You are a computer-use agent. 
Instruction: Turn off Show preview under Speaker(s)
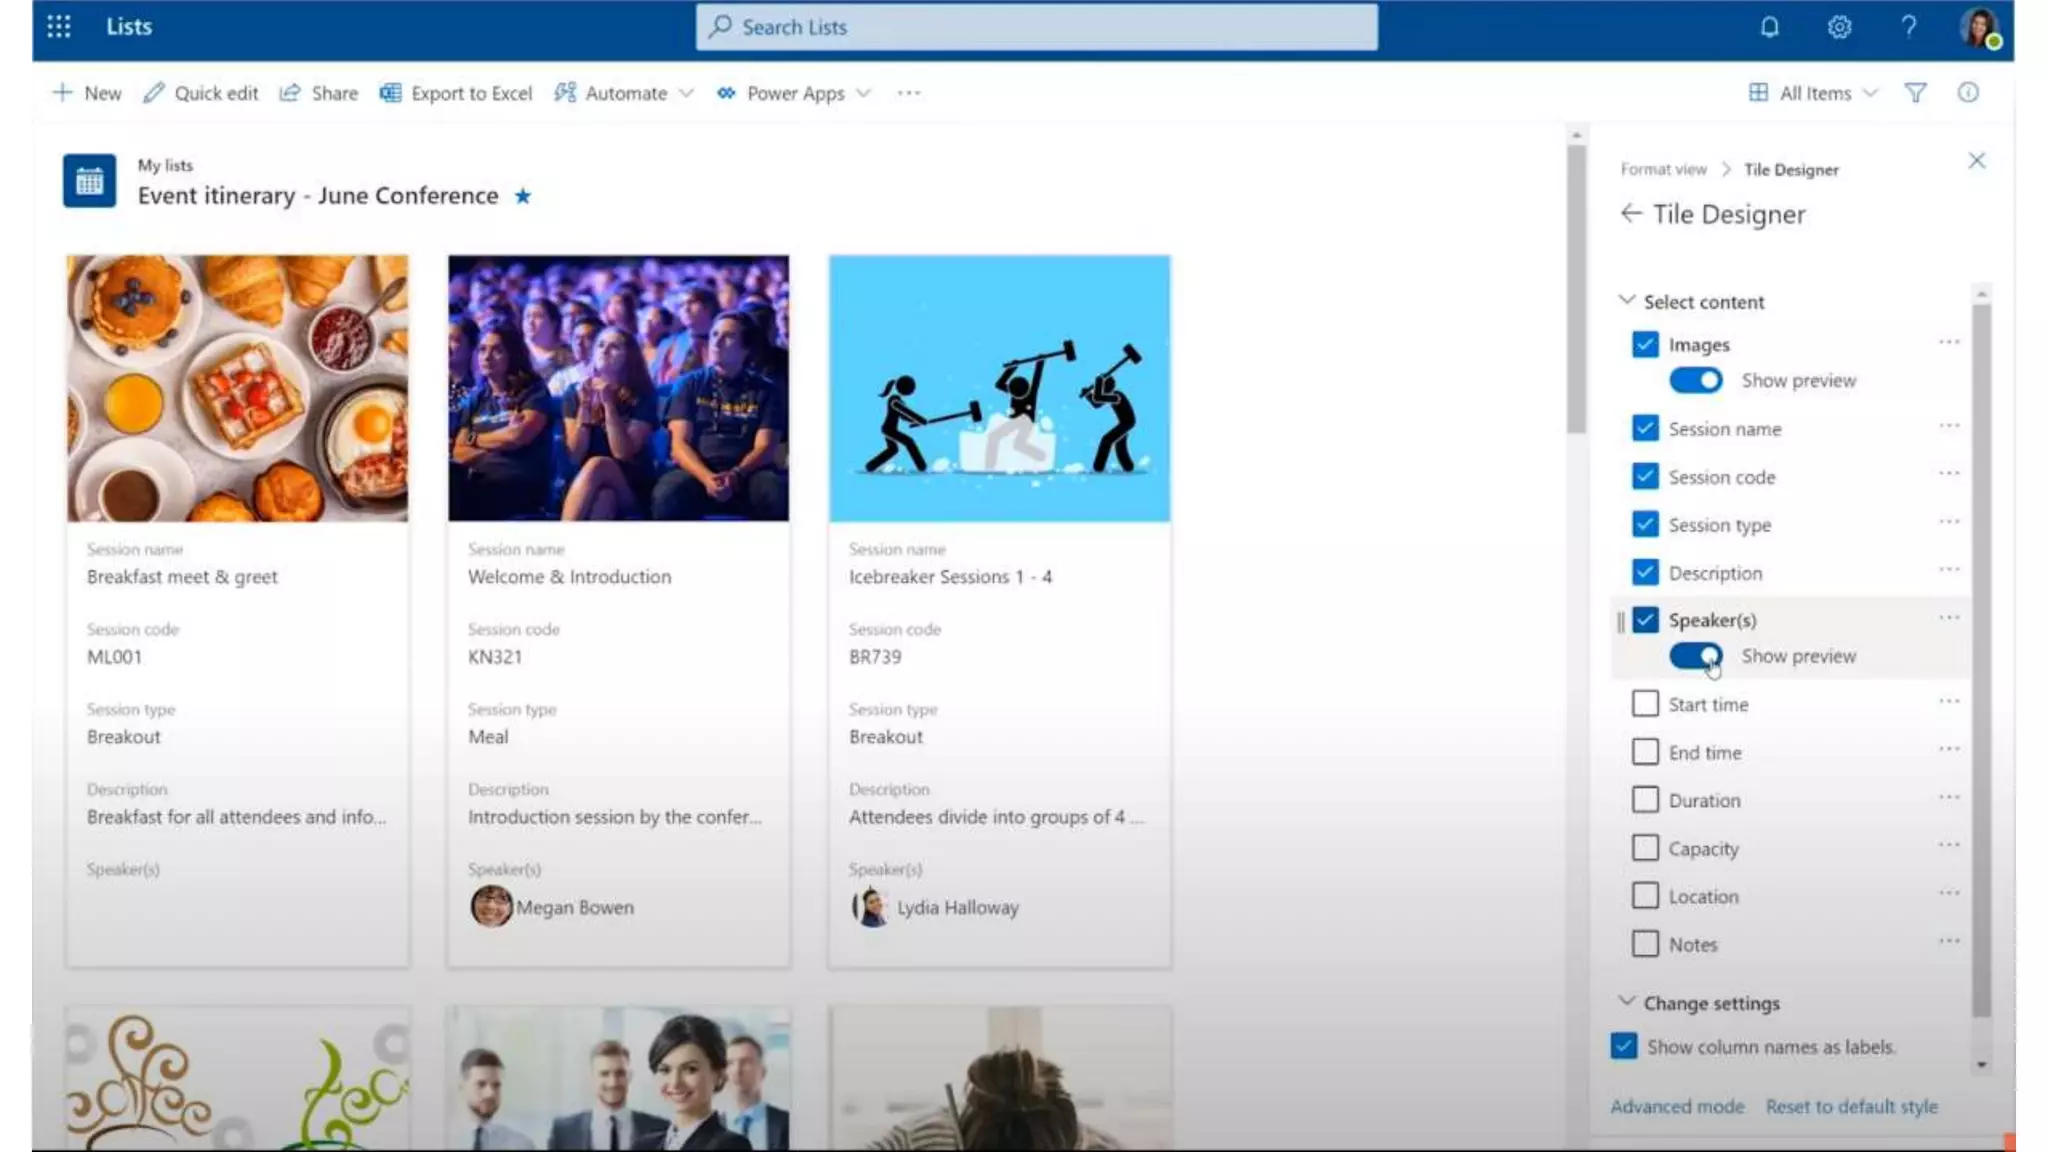click(1696, 656)
